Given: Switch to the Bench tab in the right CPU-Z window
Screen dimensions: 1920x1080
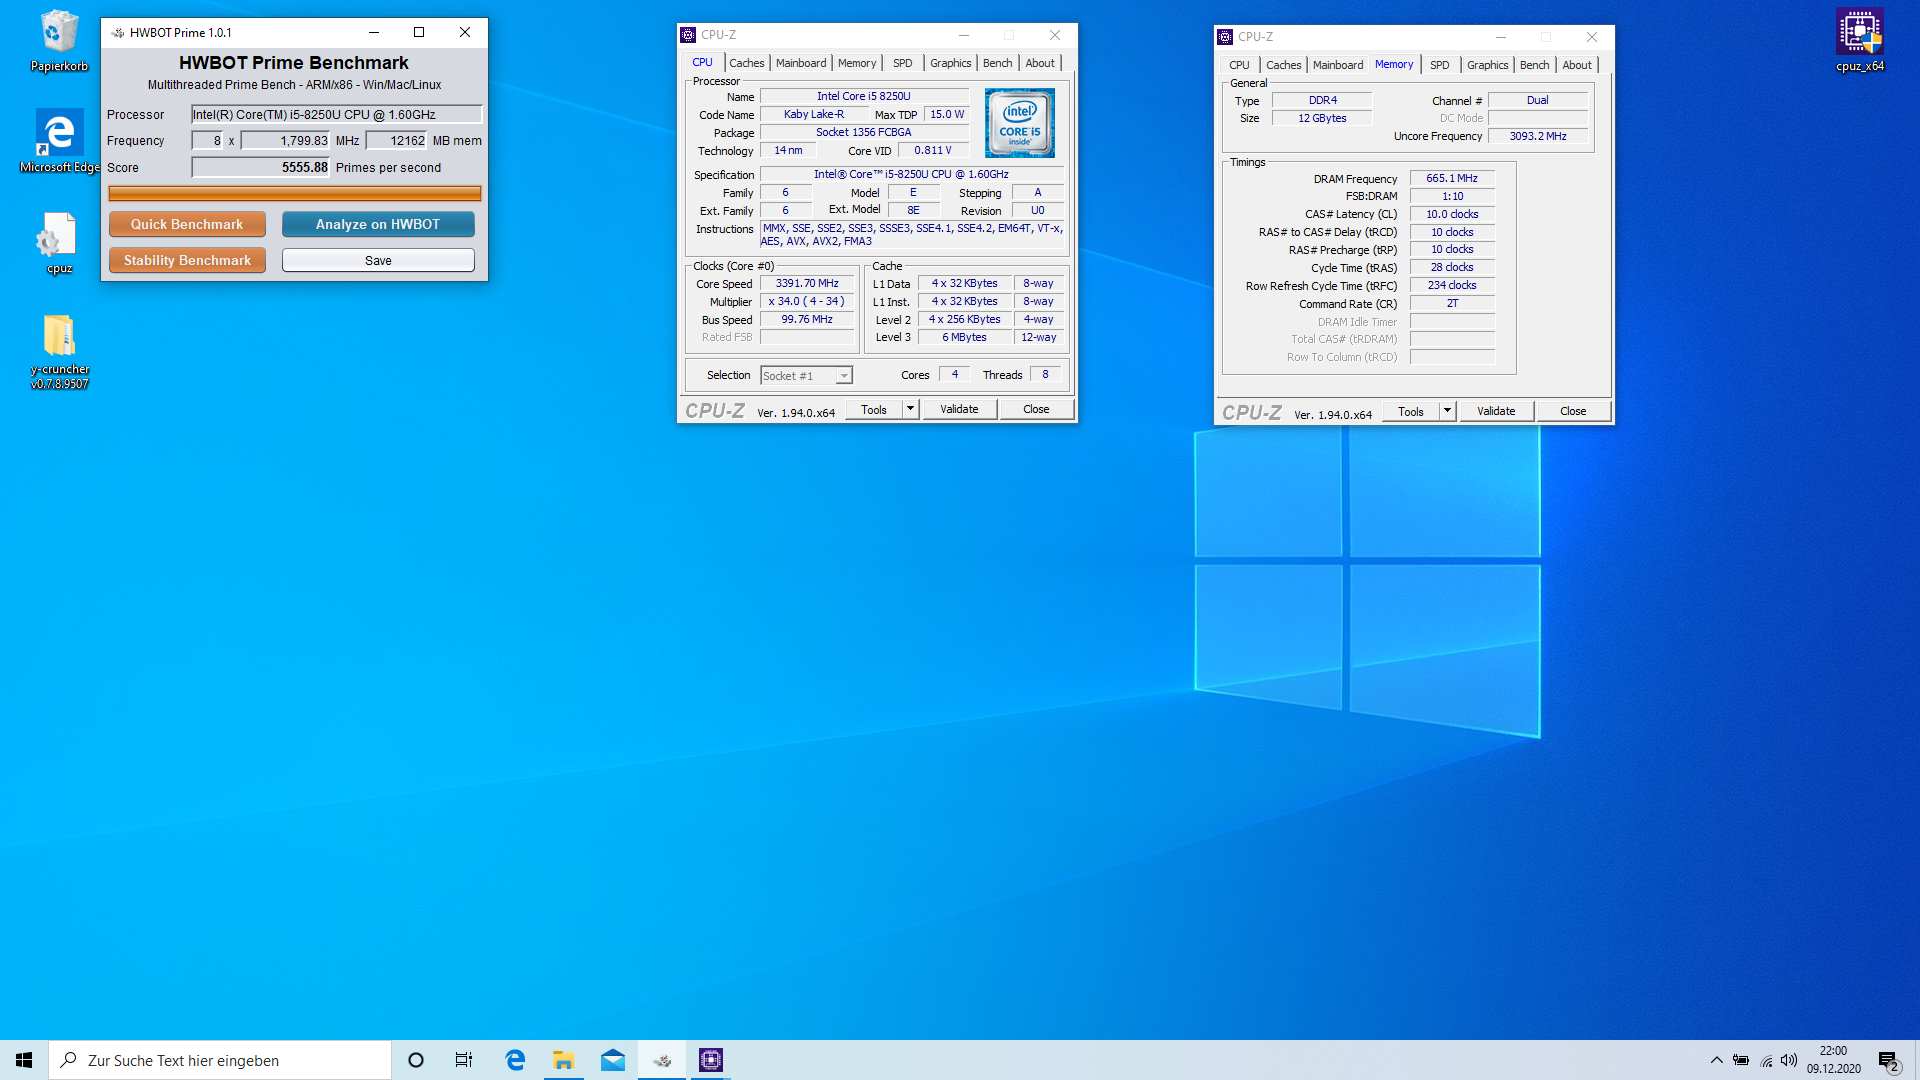Looking at the screenshot, I should [1534, 65].
